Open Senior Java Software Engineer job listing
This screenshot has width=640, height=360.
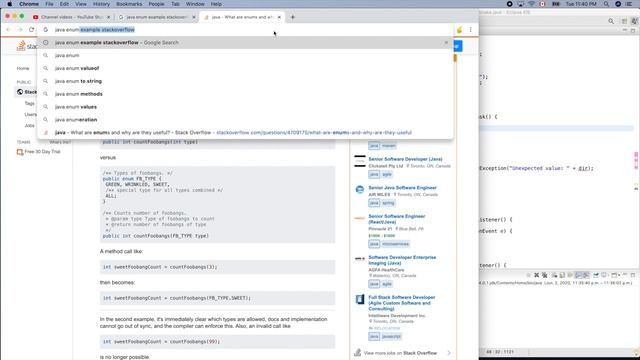(x=402, y=187)
